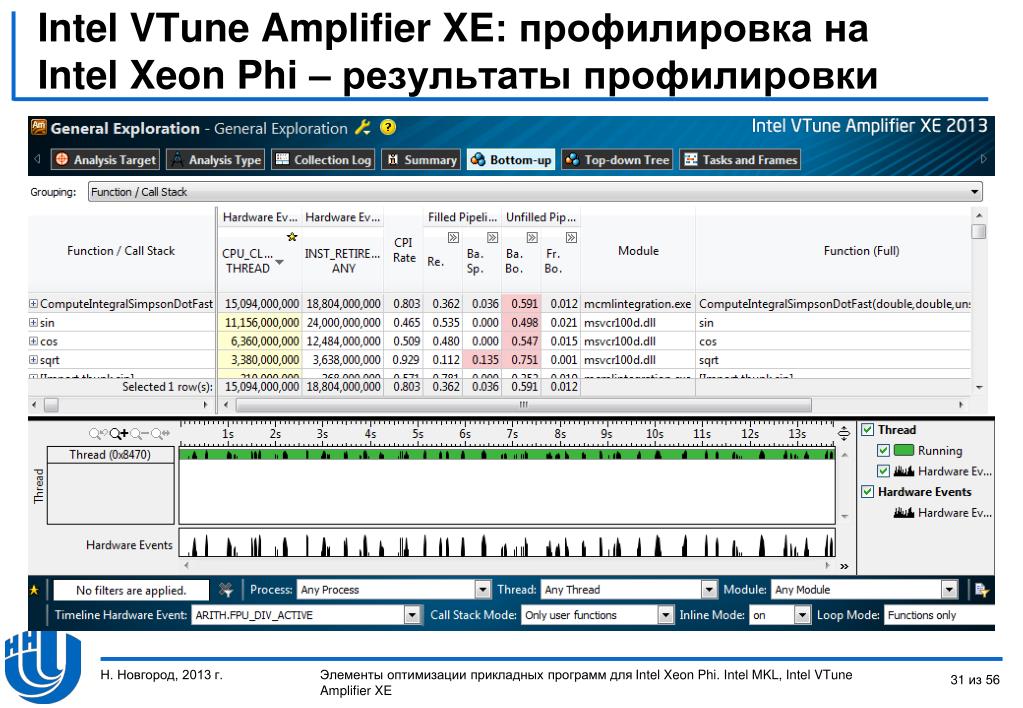
Task: Click the yellow help question mark icon
Action: click(388, 127)
